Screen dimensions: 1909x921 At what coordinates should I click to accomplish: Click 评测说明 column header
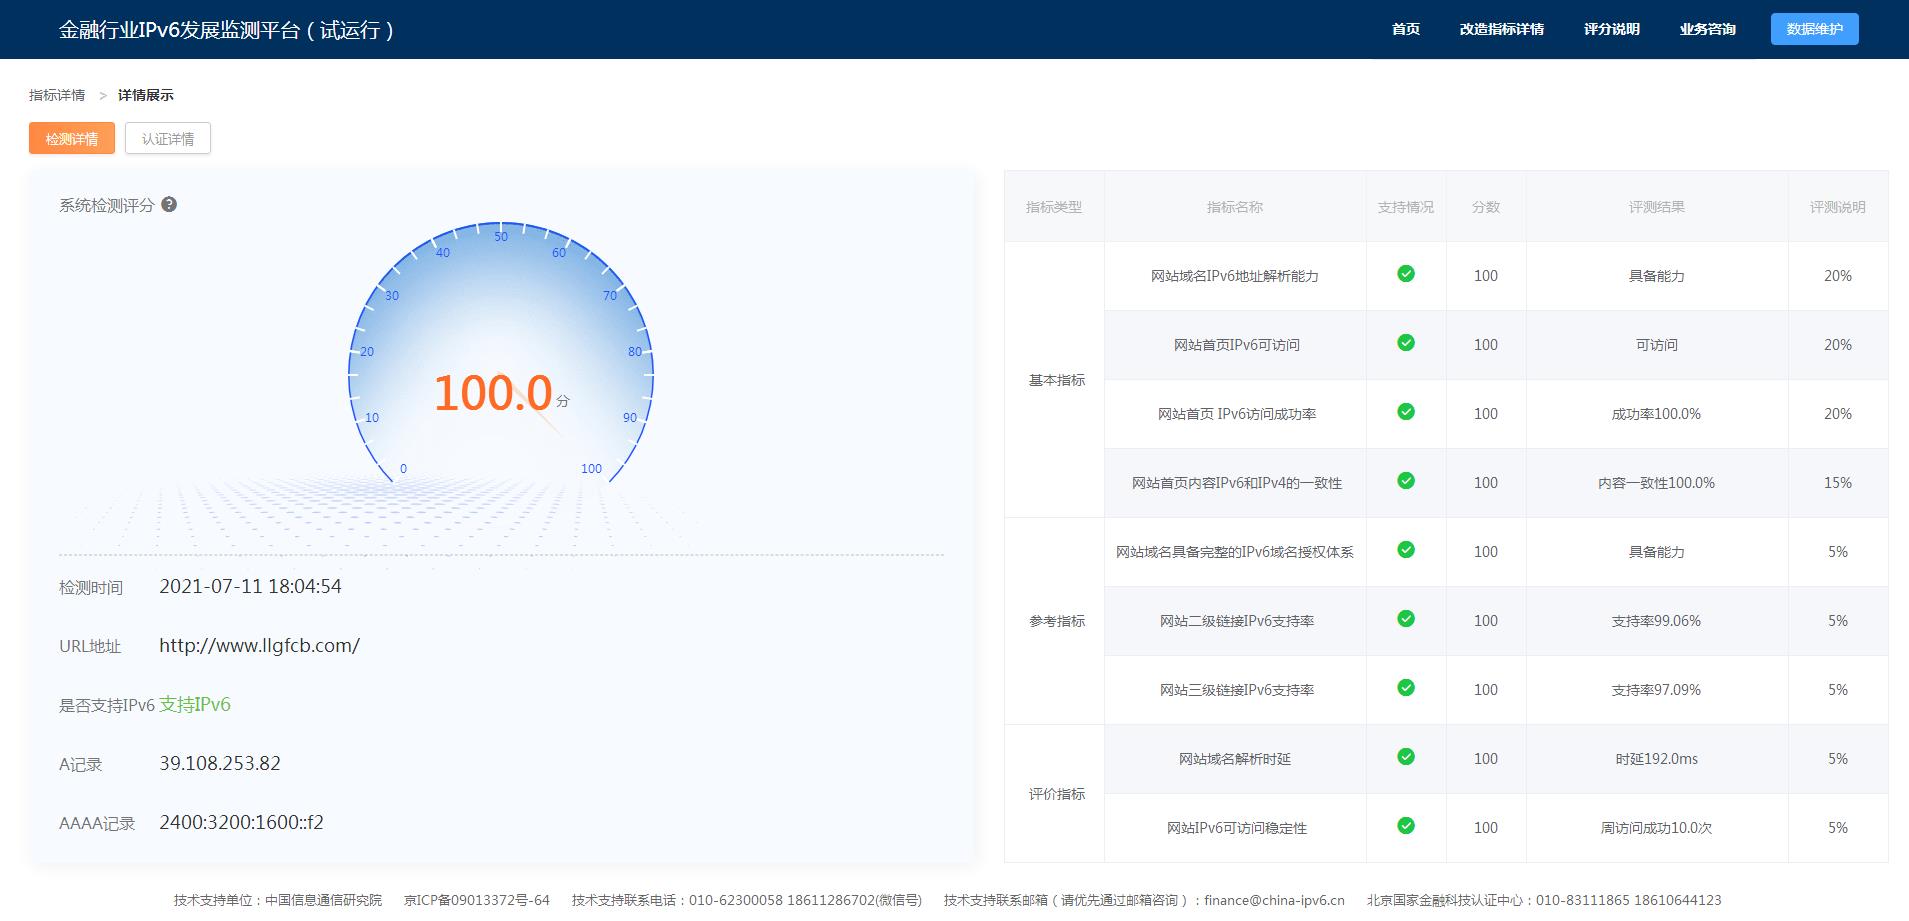[1838, 207]
